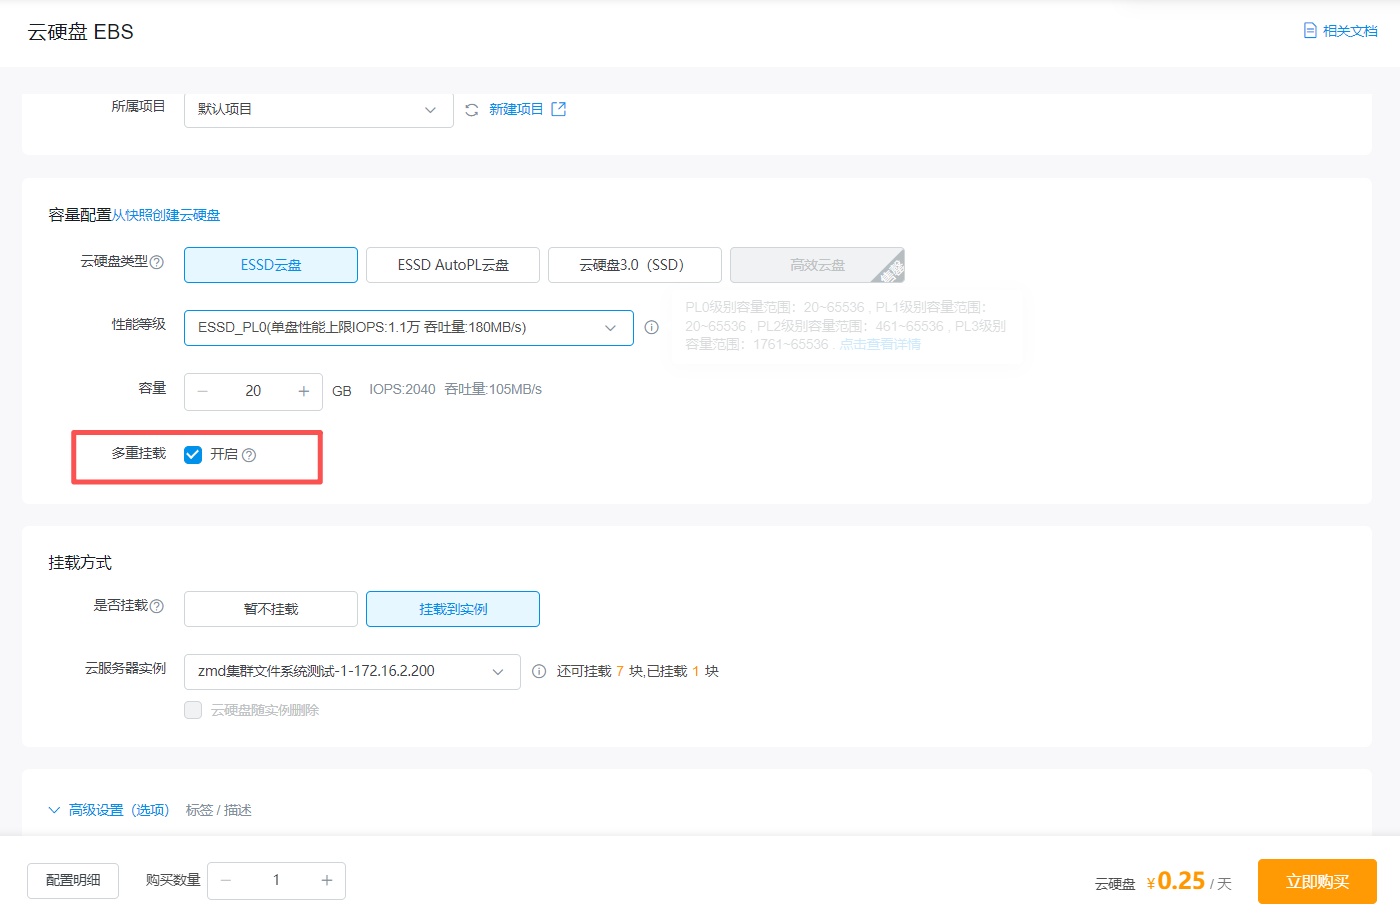Screen dimensions: 1400x905
Task: Select the ESSD云盘 disk type
Action: 271,265
